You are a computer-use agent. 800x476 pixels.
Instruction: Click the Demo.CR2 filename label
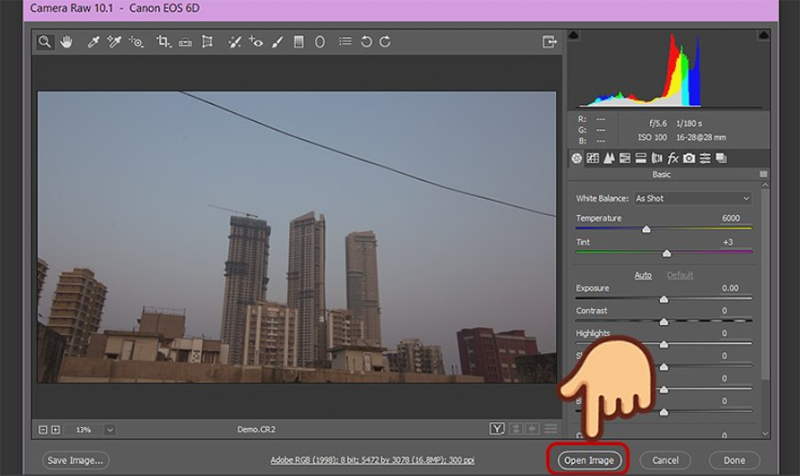(256, 430)
